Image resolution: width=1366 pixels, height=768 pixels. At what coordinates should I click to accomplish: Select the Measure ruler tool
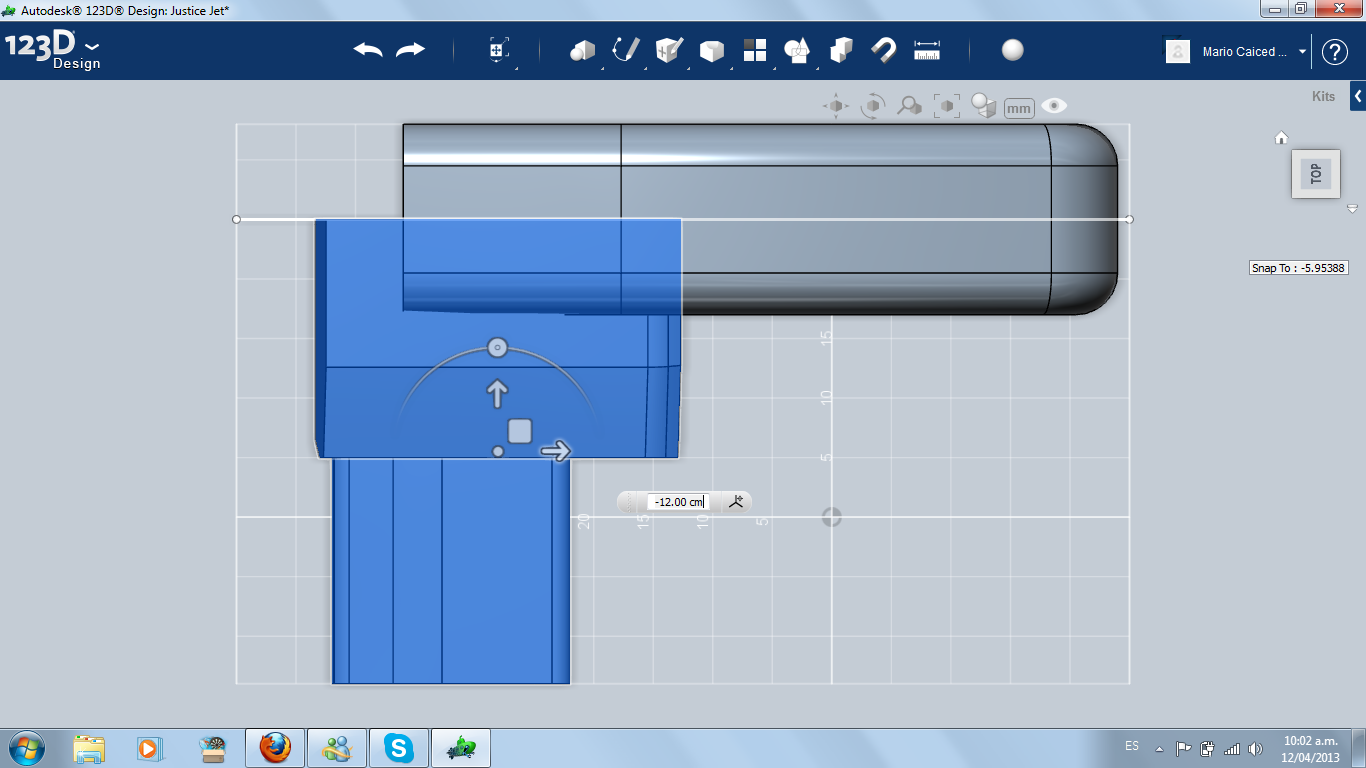click(x=927, y=50)
